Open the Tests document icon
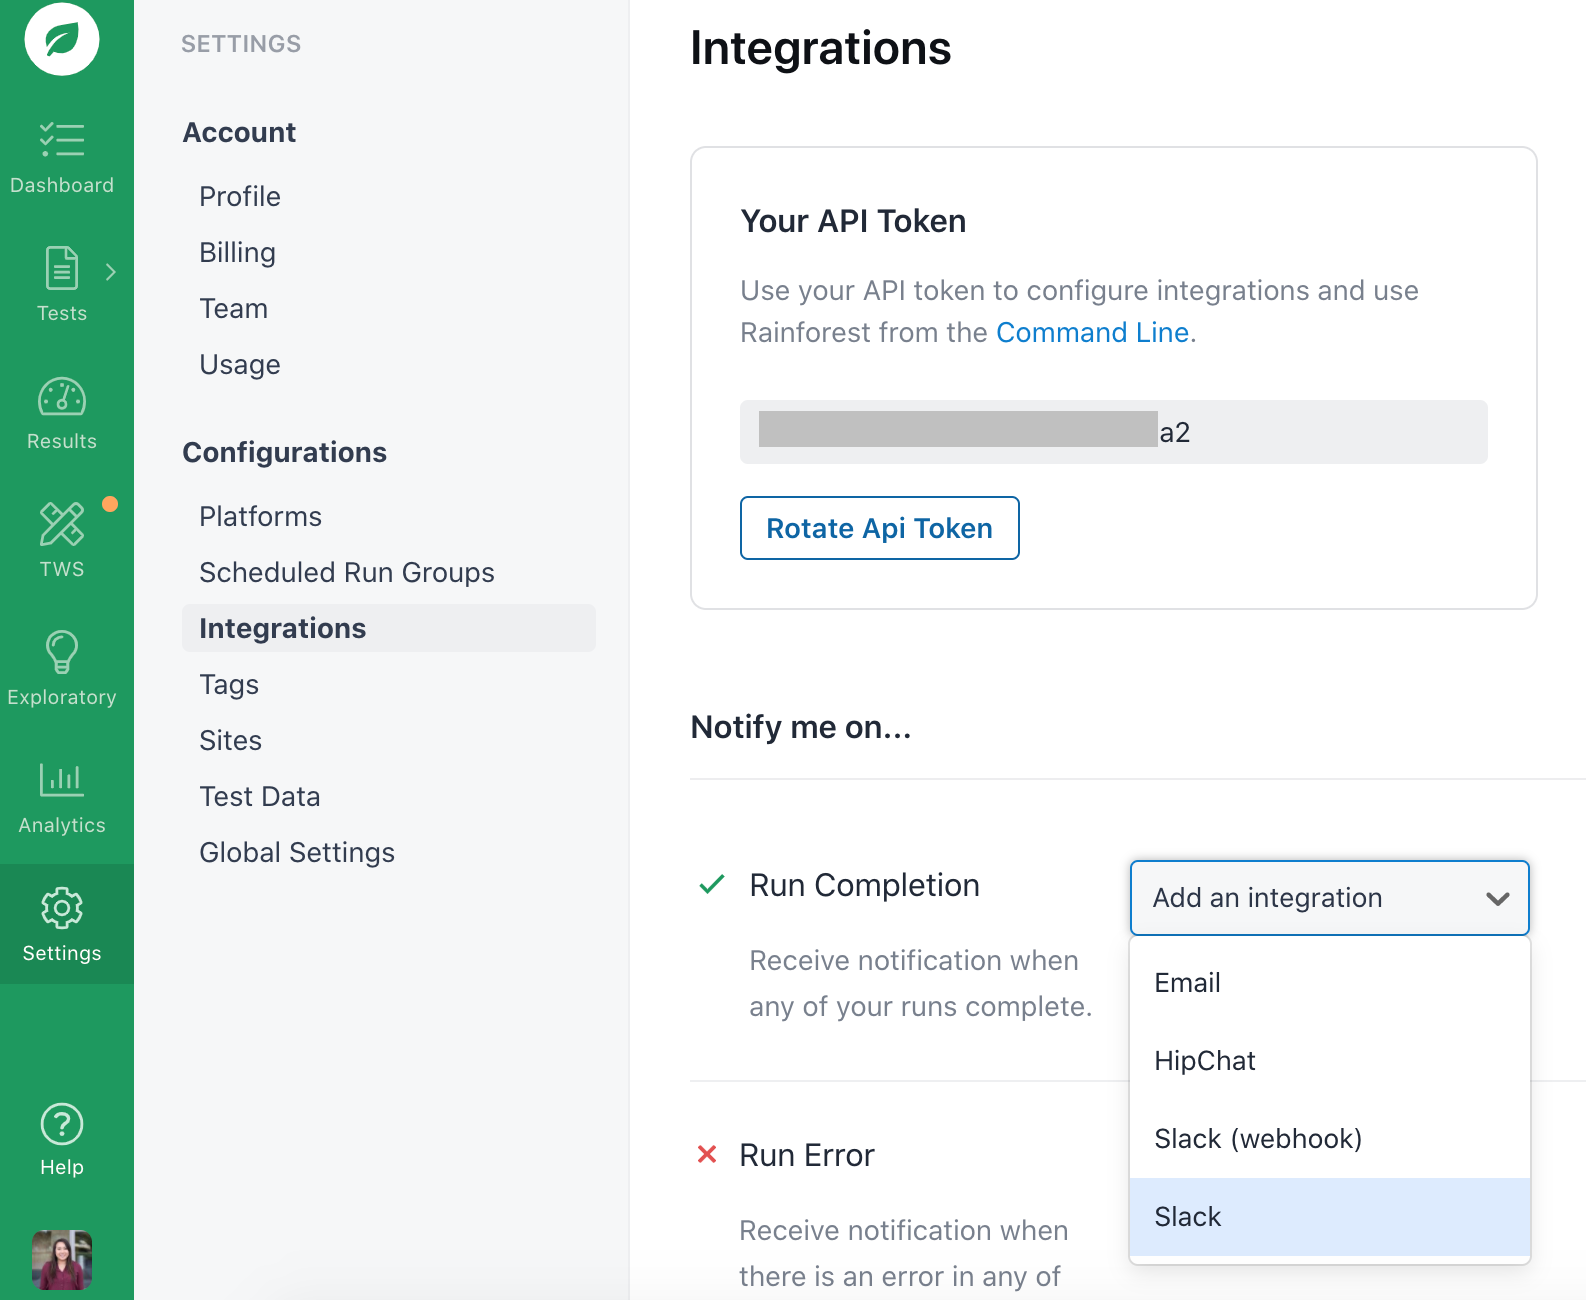Image resolution: width=1586 pixels, height=1300 pixels. pos(62,268)
